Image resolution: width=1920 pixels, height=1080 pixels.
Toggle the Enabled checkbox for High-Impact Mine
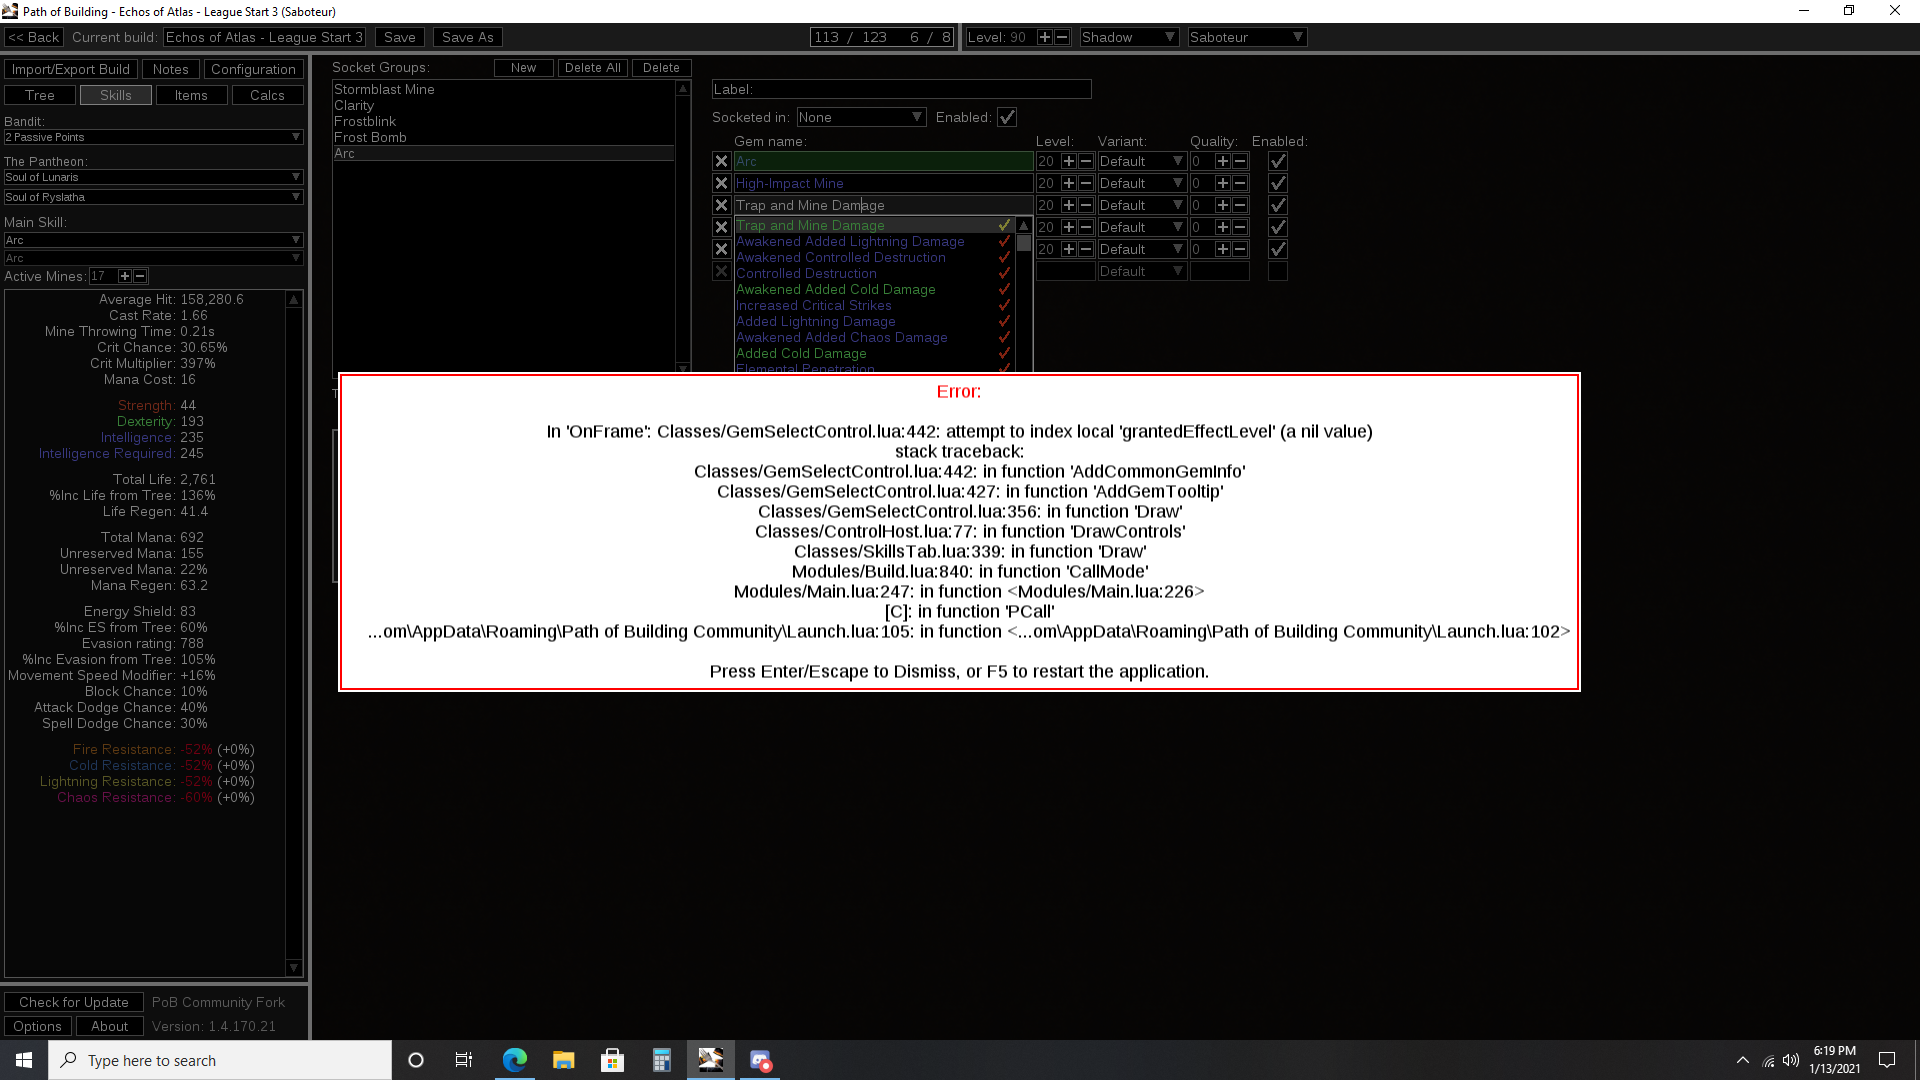[1277, 183]
